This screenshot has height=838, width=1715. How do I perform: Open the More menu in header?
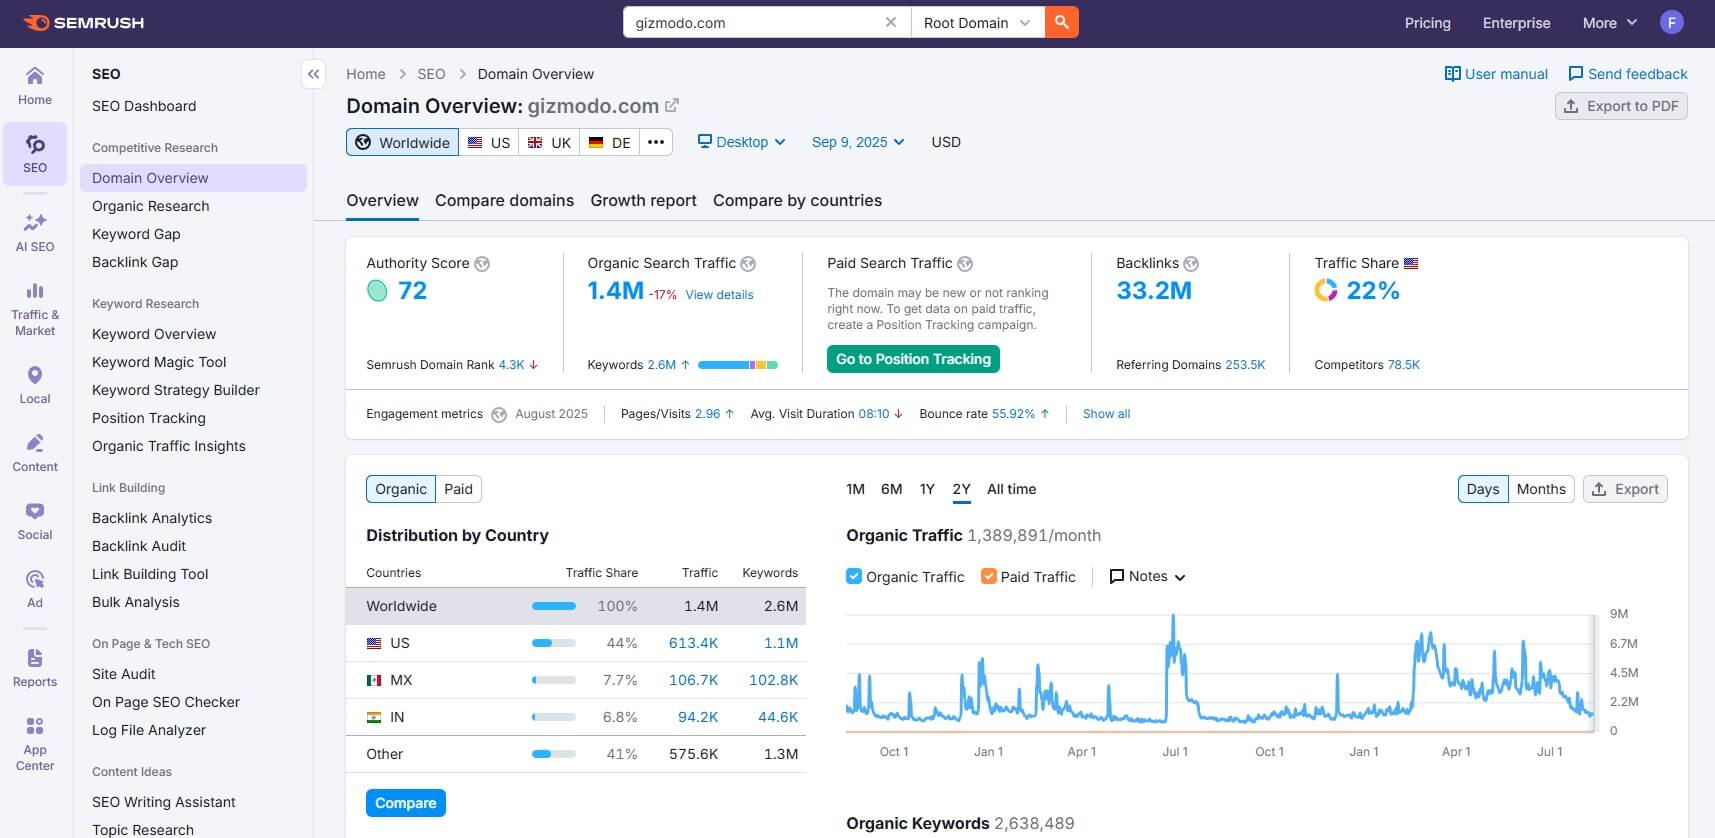coord(1609,22)
